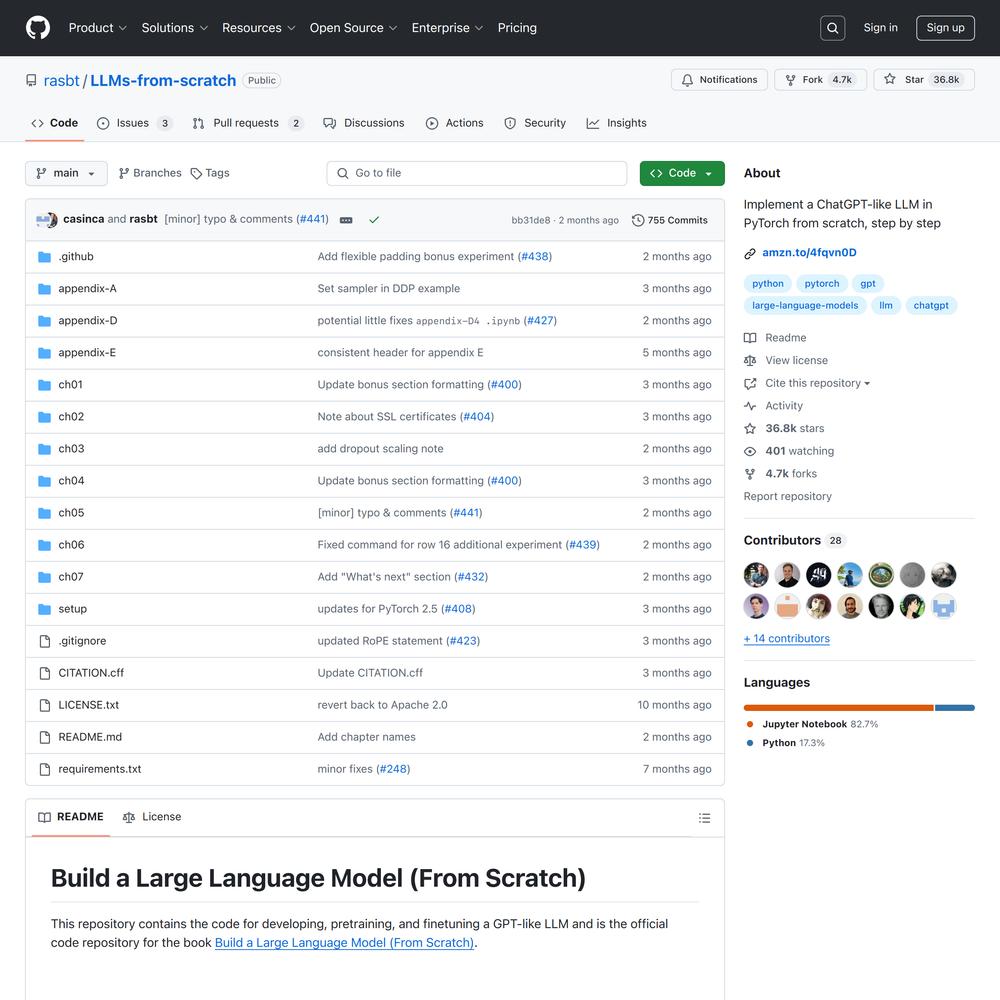Image resolution: width=1000 pixels, height=1000 pixels.
Task: Expand the Product menu
Action: 98,28
